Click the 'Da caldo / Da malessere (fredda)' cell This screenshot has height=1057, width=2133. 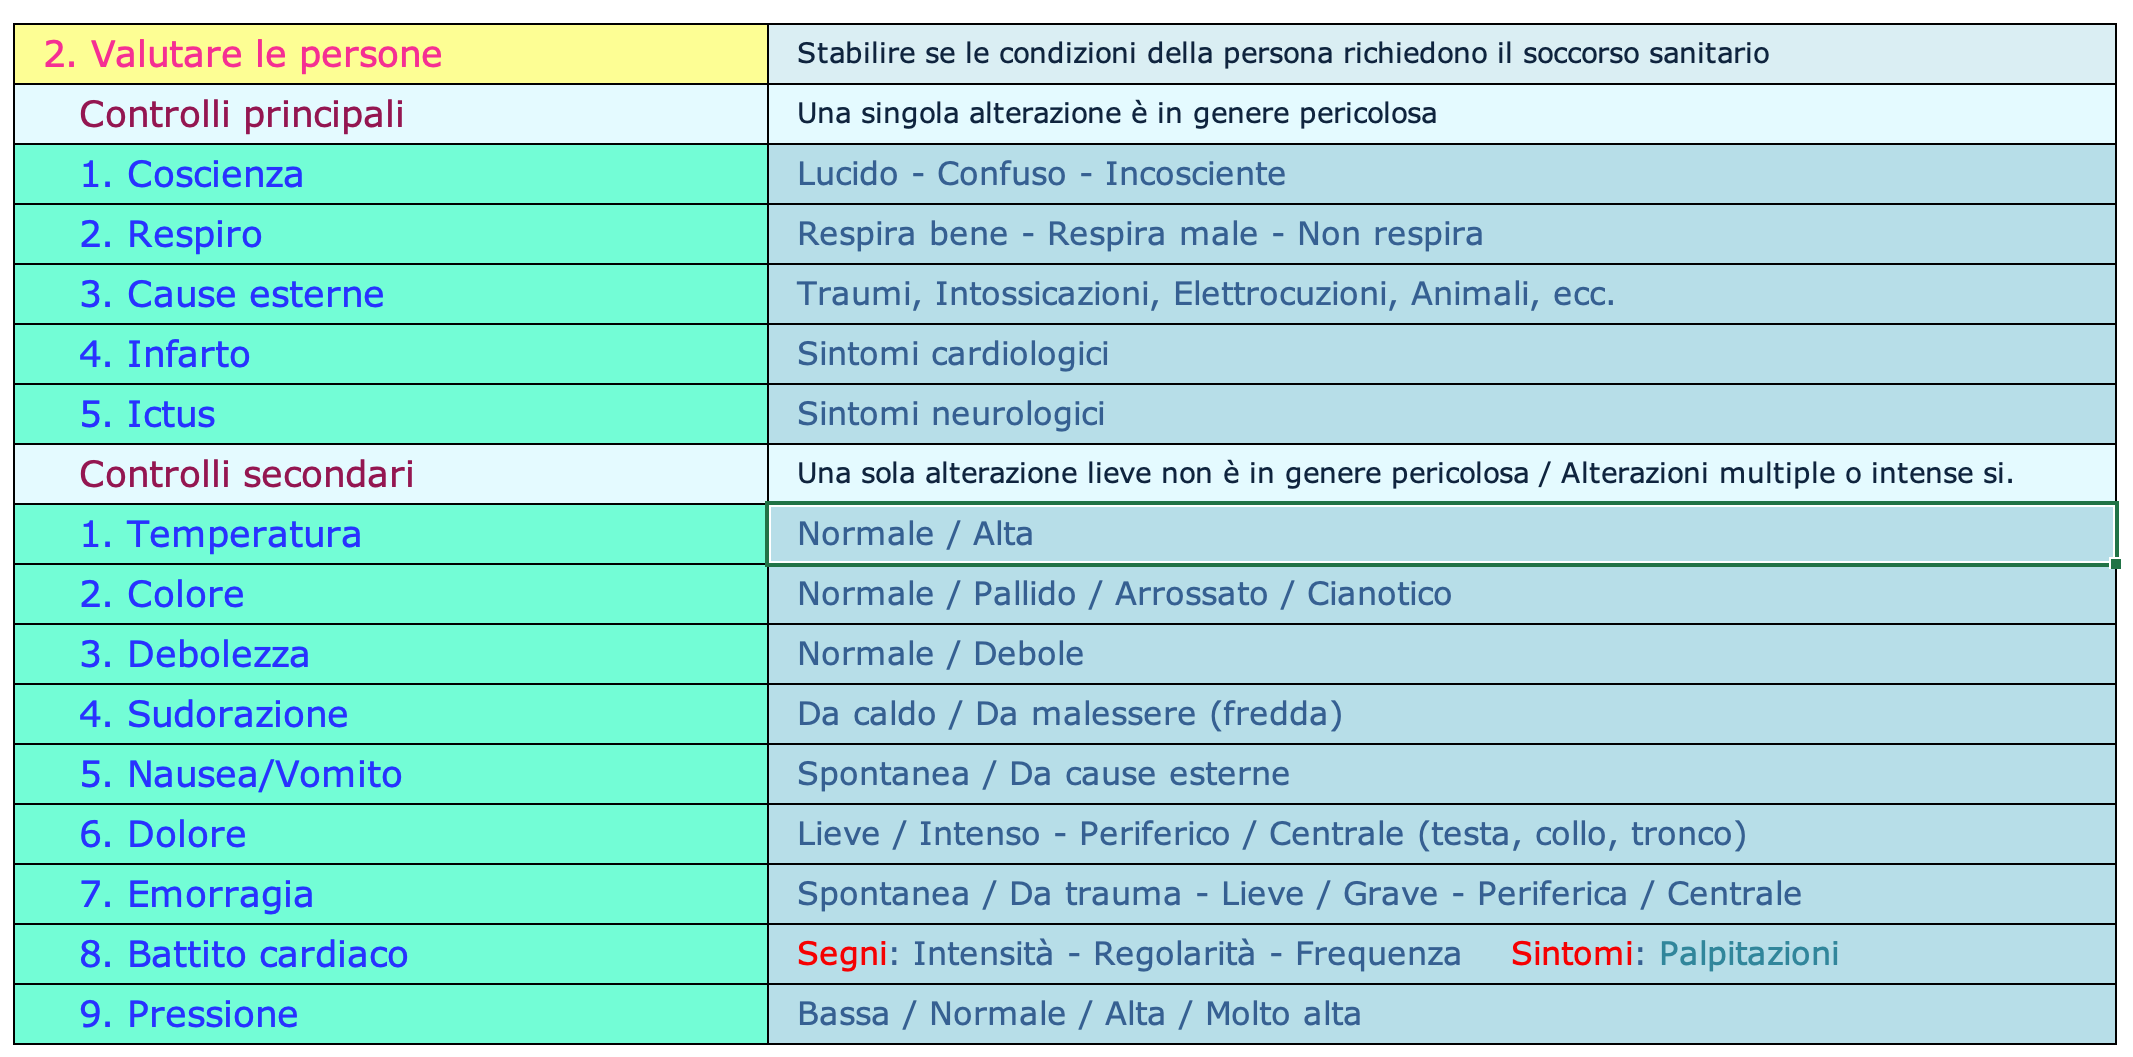tap(1440, 714)
